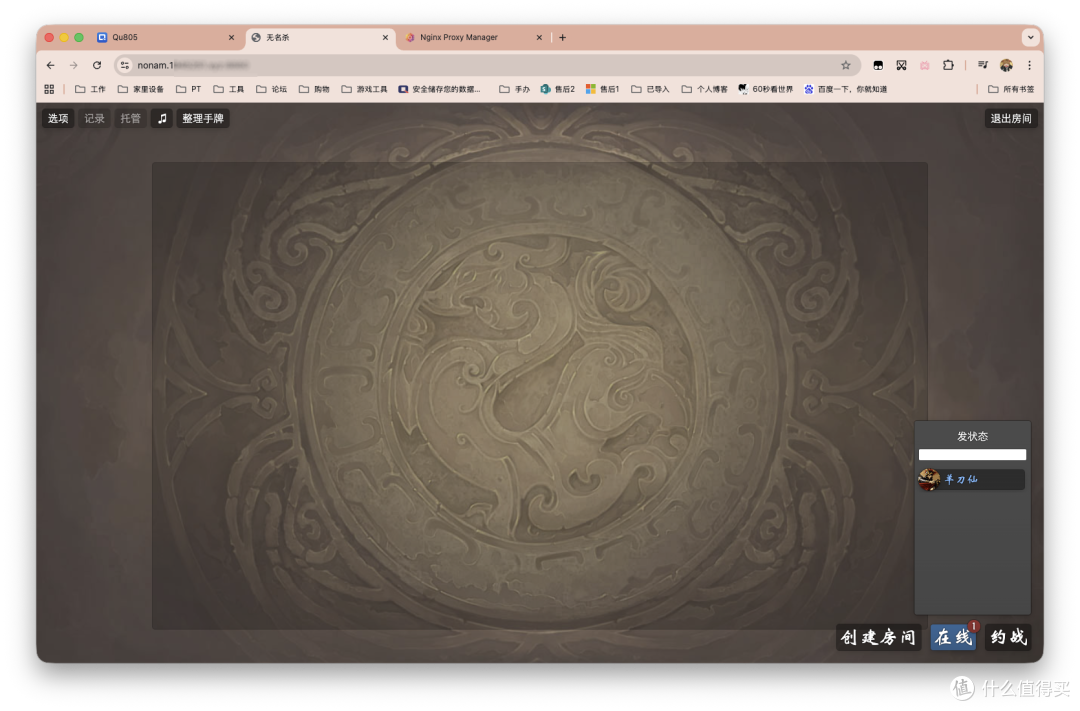The height and width of the screenshot is (711, 1080).
Task: Open the media control playlist icon
Action: pos(983,65)
